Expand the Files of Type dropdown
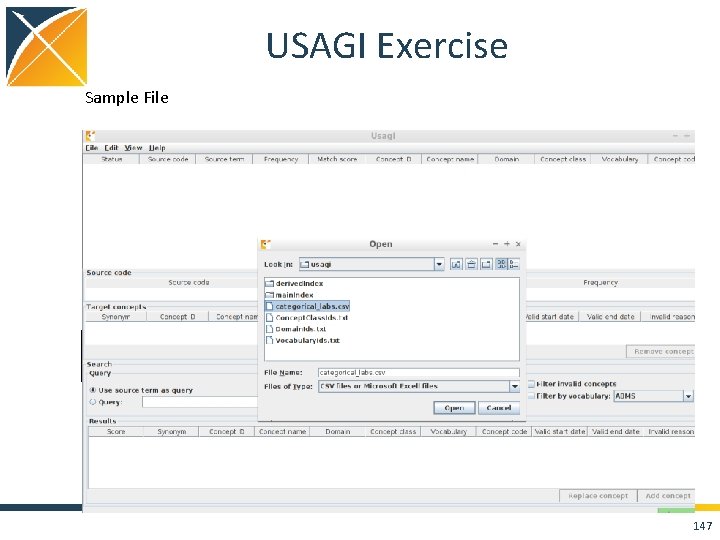 click(x=515, y=386)
